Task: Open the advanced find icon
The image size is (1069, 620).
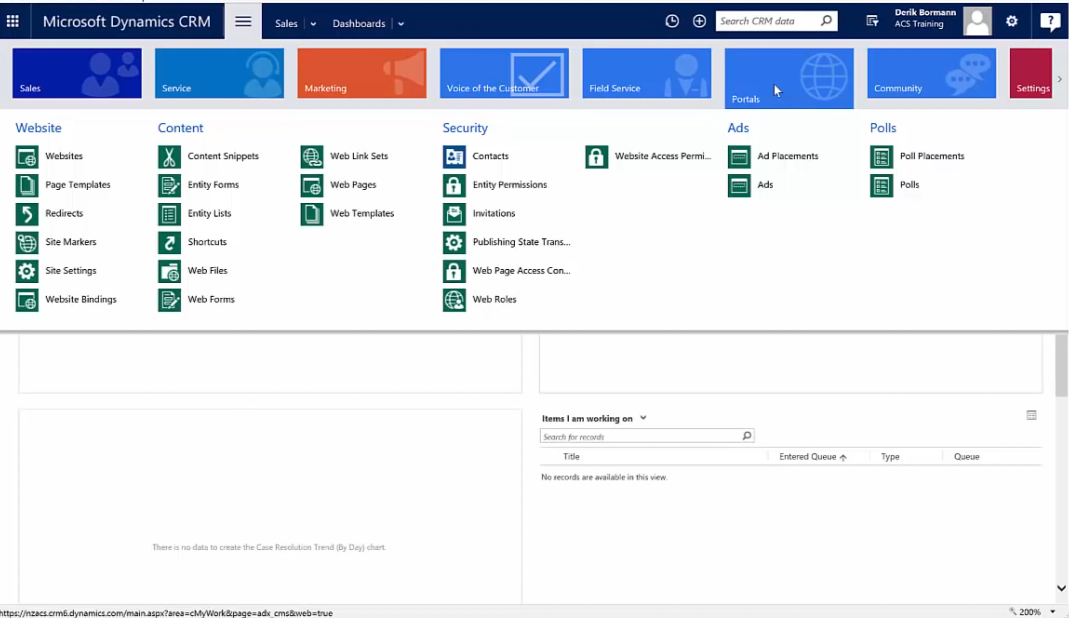Action: pyautogui.click(x=872, y=21)
